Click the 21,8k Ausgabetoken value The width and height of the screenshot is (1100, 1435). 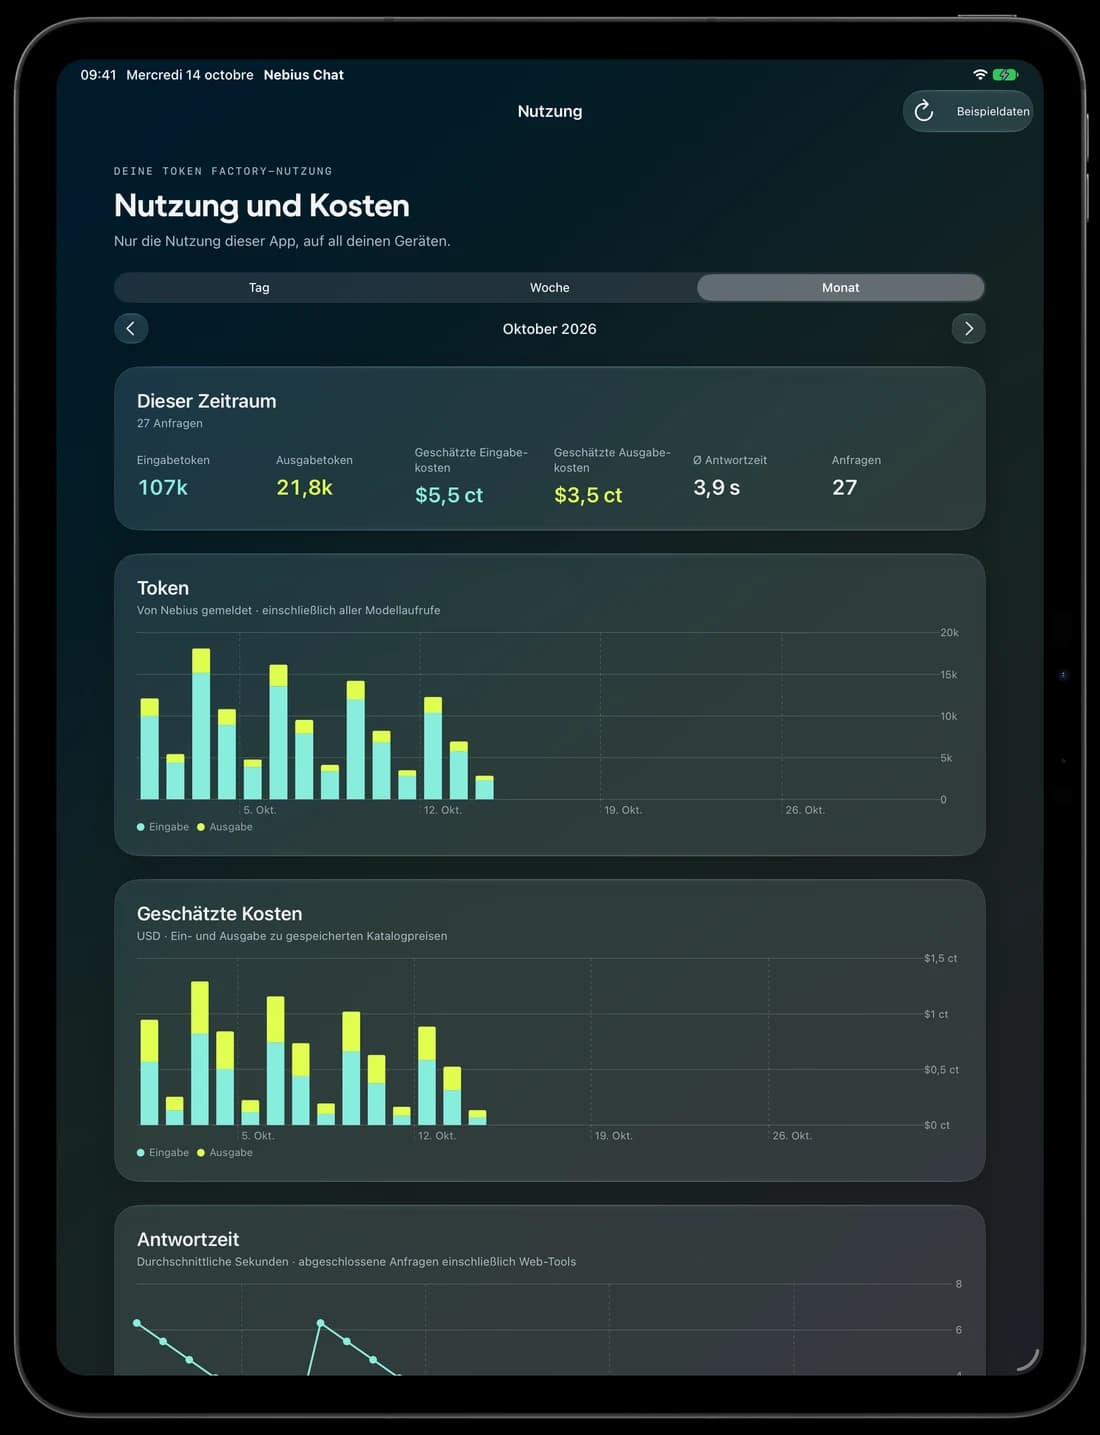(304, 487)
